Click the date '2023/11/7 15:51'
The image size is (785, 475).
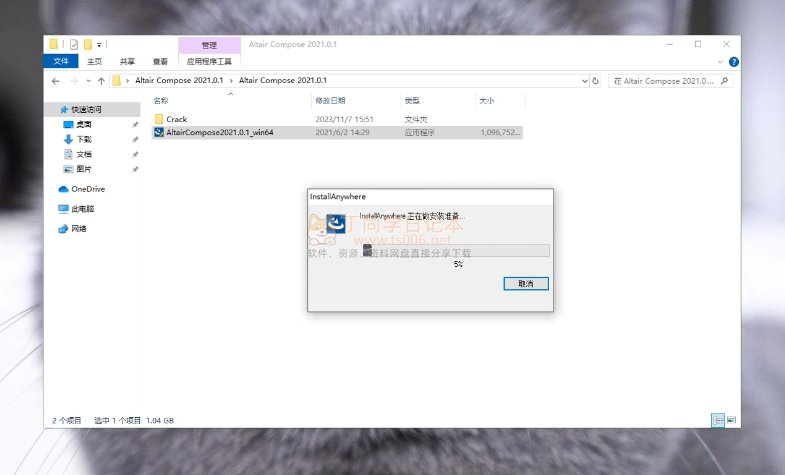click(344, 119)
